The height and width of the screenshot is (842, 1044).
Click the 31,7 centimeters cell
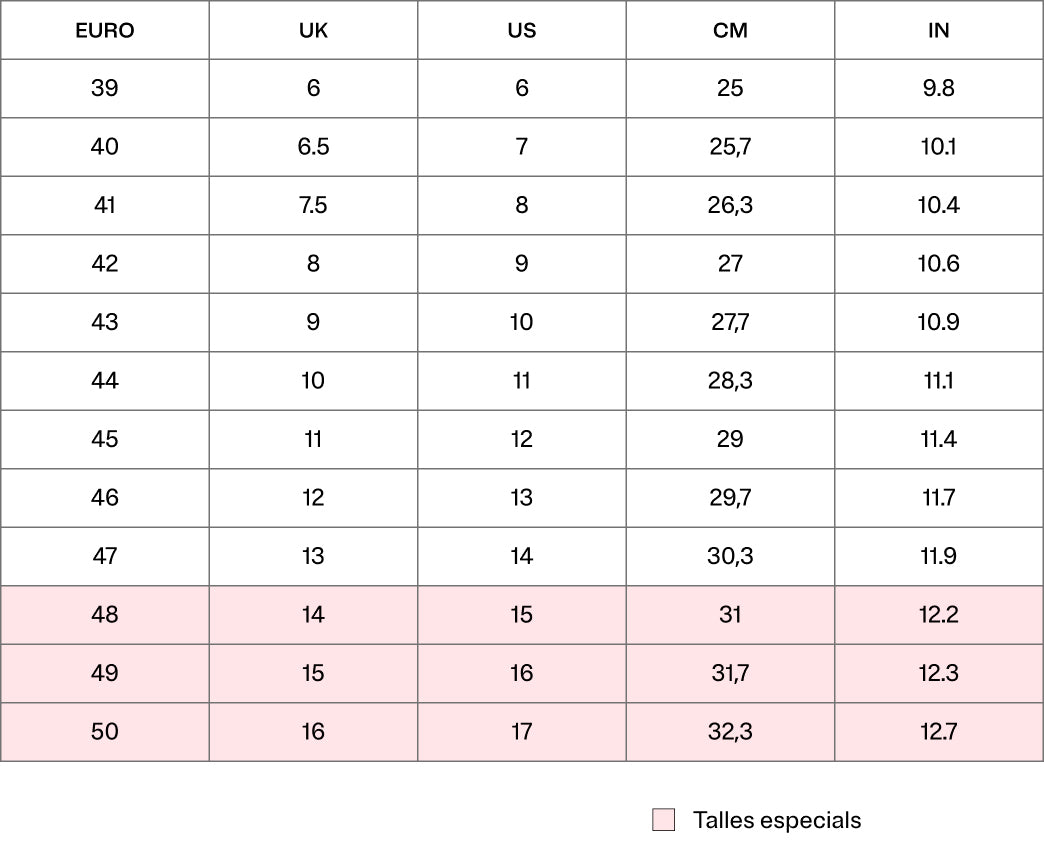730,673
